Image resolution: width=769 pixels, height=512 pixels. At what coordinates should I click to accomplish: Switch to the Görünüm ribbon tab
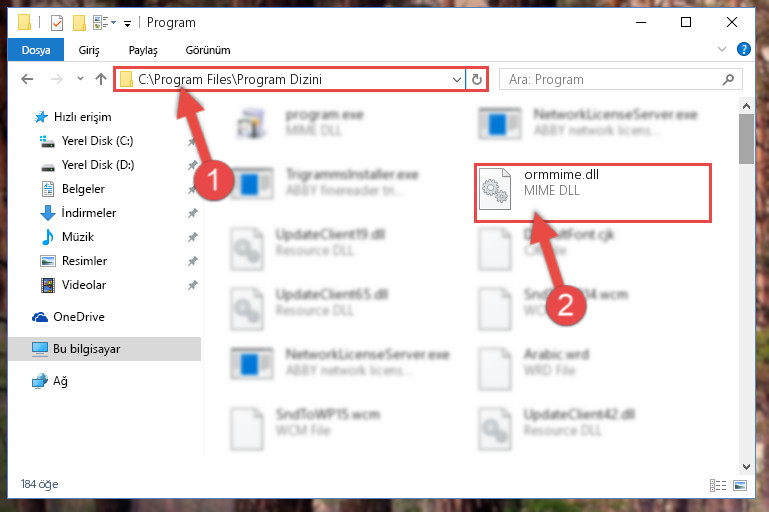pos(208,50)
